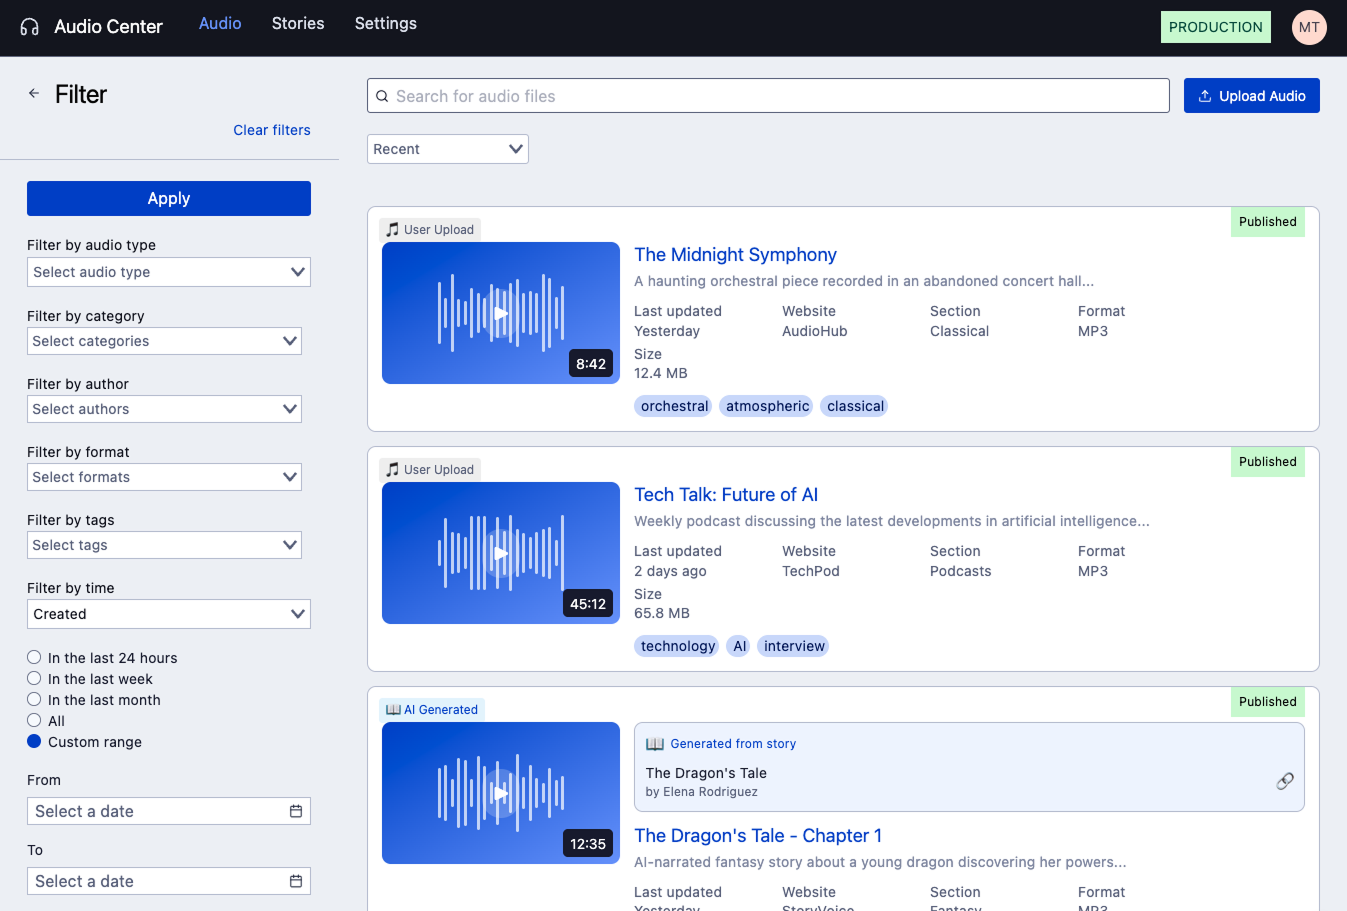Open 'Tech Talk: Future of AI' title link
This screenshot has width=1347, height=911.
[726, 495]
